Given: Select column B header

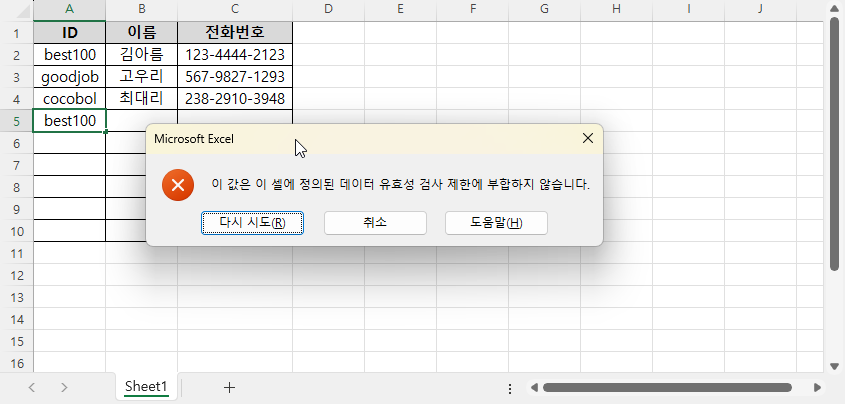Looking at the screenshot, I should (x=142, y=9).
